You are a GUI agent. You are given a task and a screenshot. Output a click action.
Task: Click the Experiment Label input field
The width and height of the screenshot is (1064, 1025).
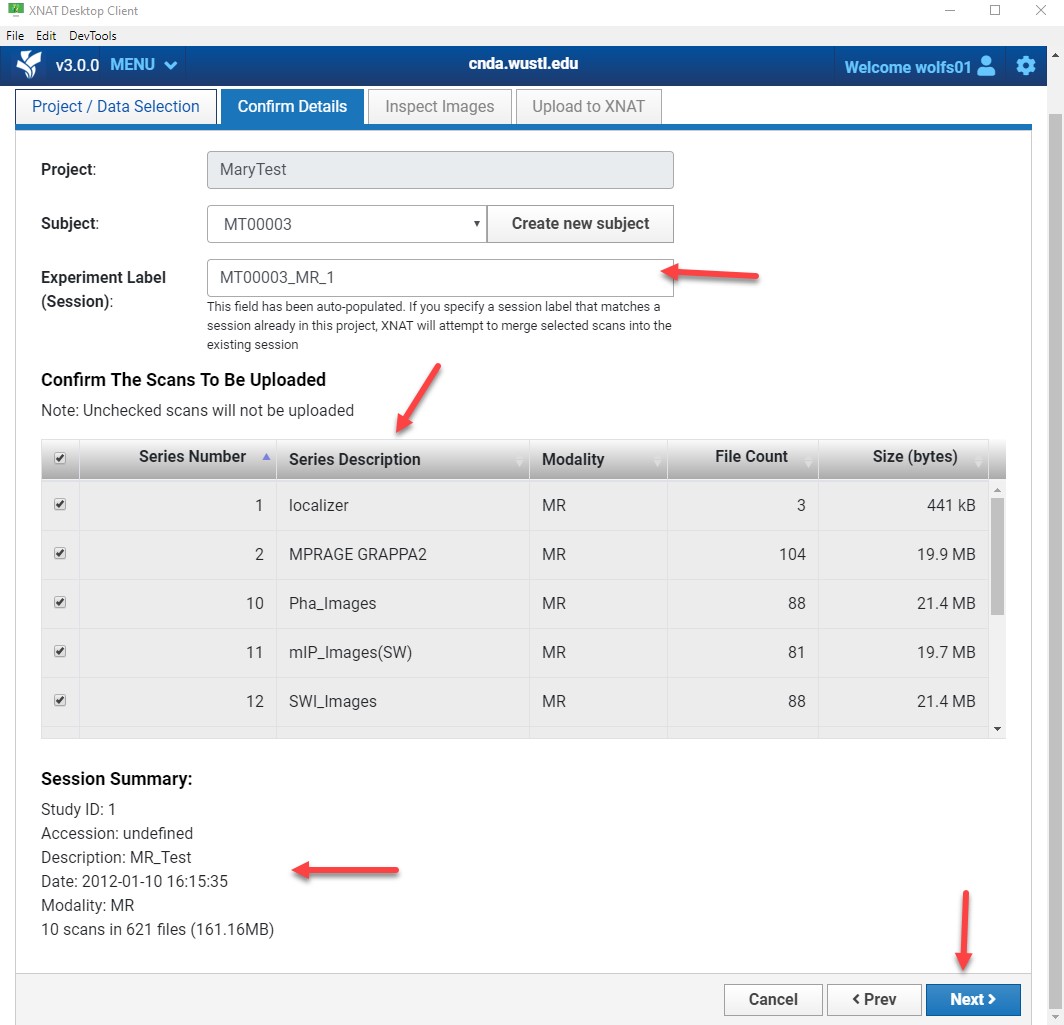[440, 278]
